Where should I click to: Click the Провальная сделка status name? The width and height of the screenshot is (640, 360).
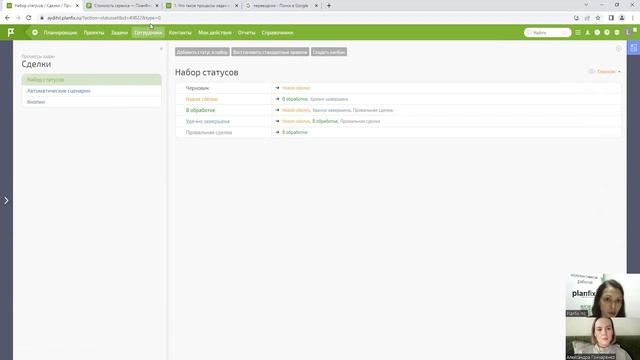(209, 132)
